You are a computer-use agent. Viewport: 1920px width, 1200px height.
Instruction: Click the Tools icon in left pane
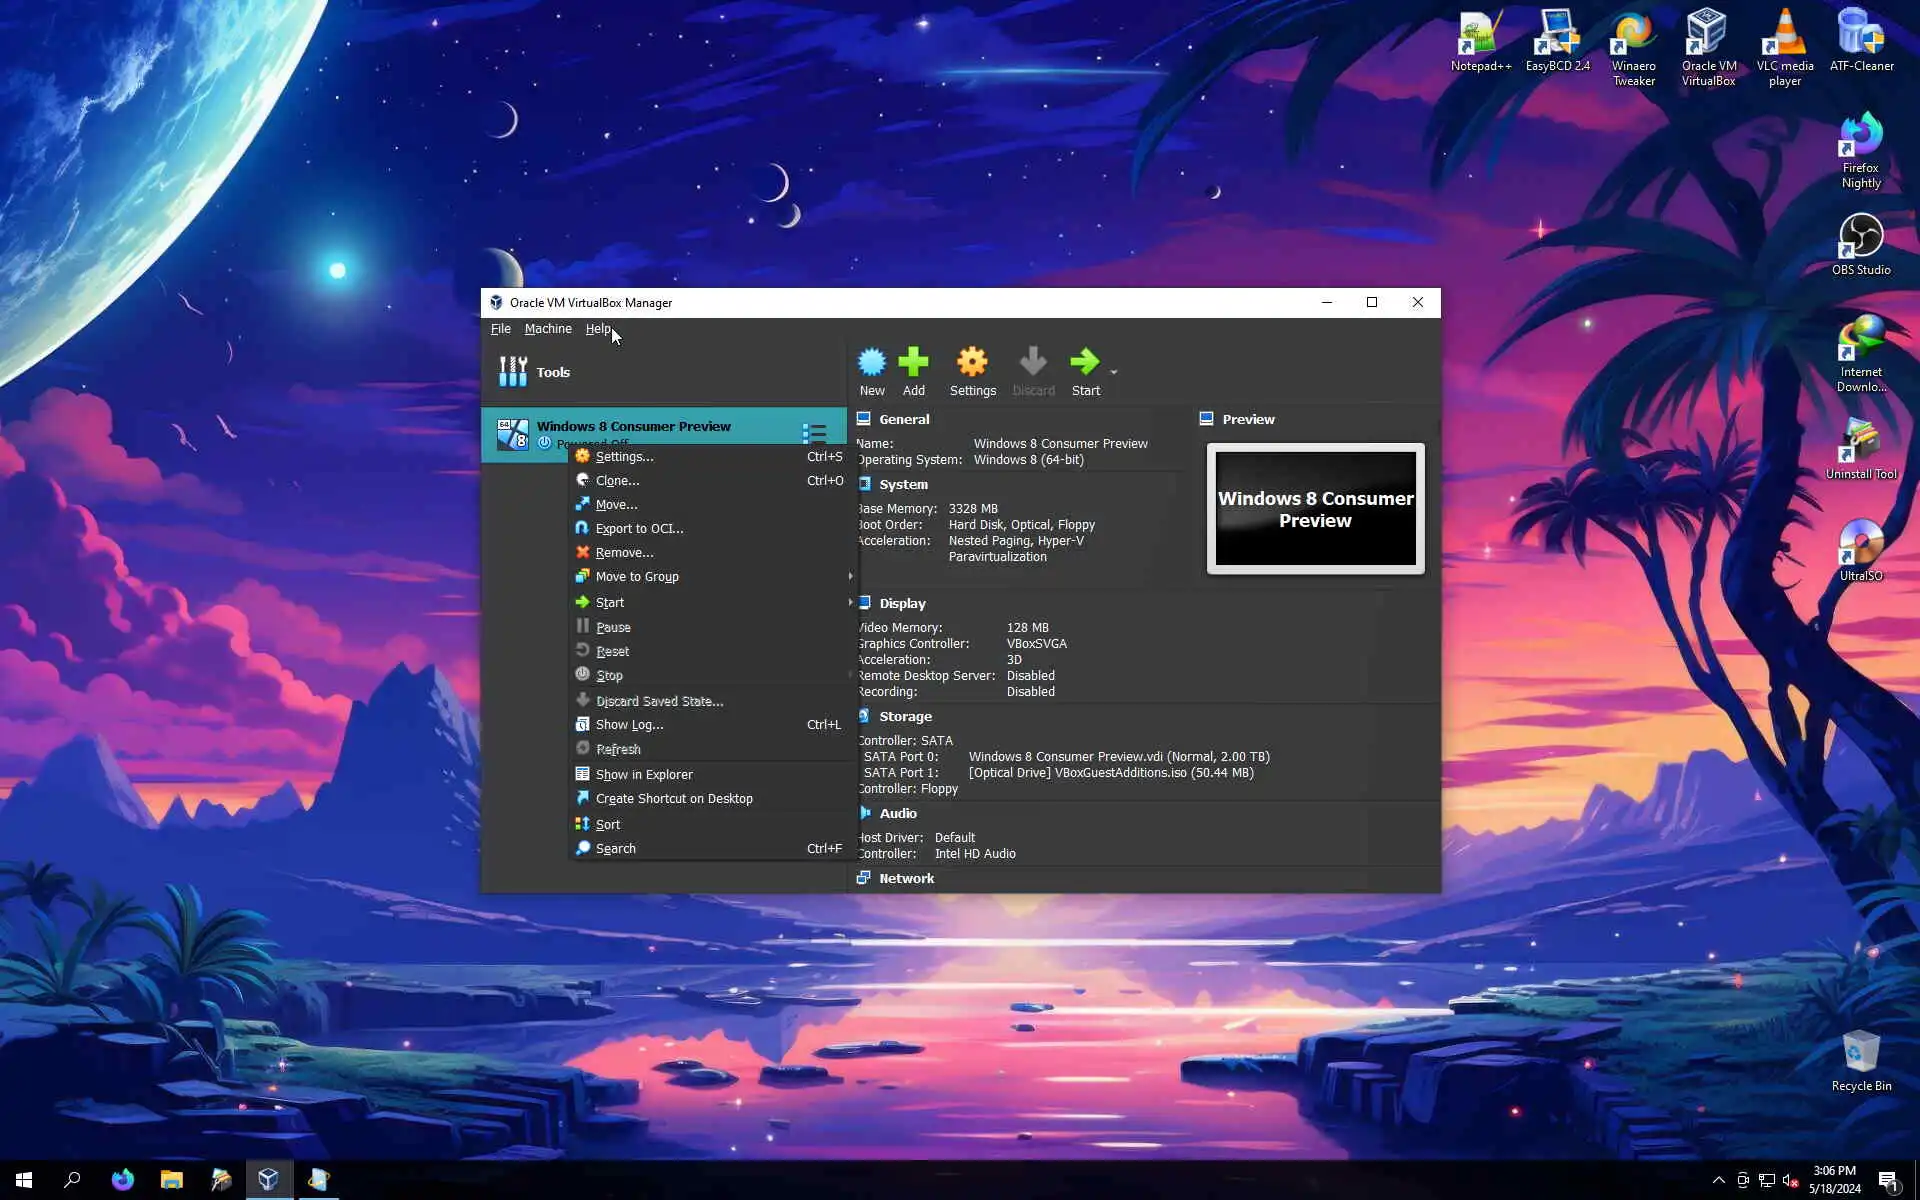pos(513,372)
